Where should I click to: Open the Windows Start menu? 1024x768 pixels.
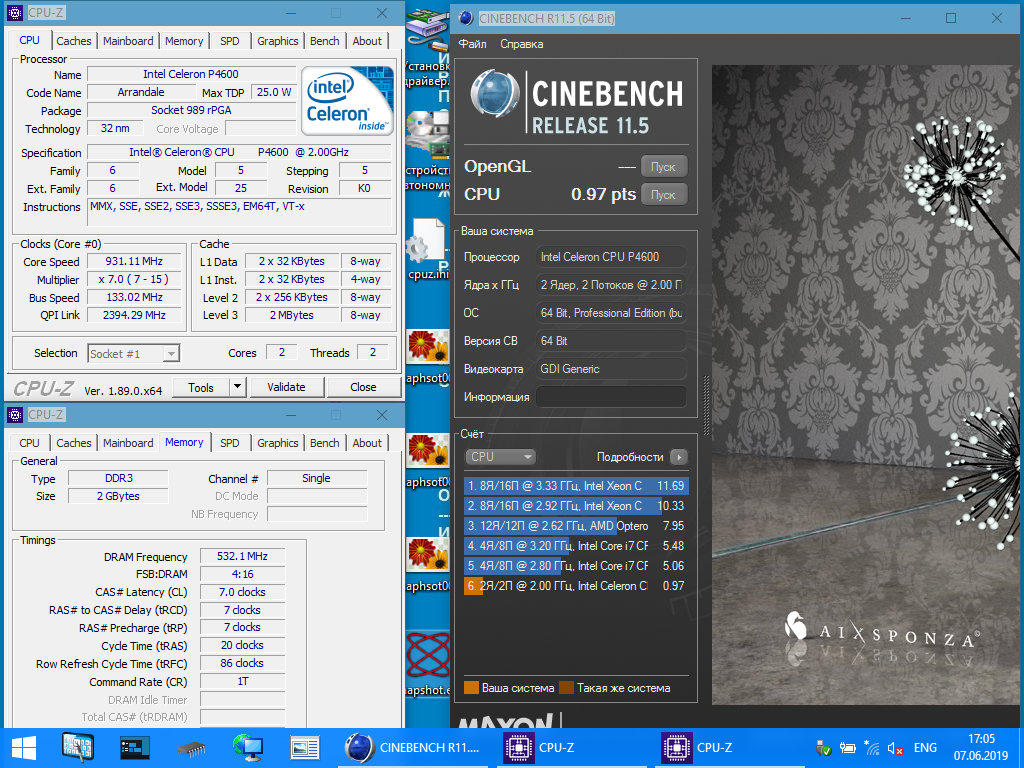(24, 748)
